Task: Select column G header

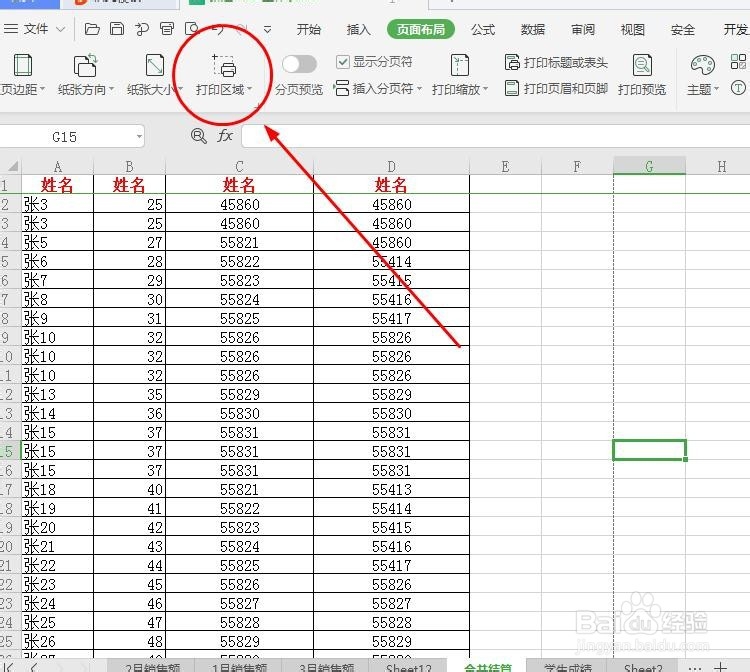Action: pyautogui.click(x=649, y=166)
